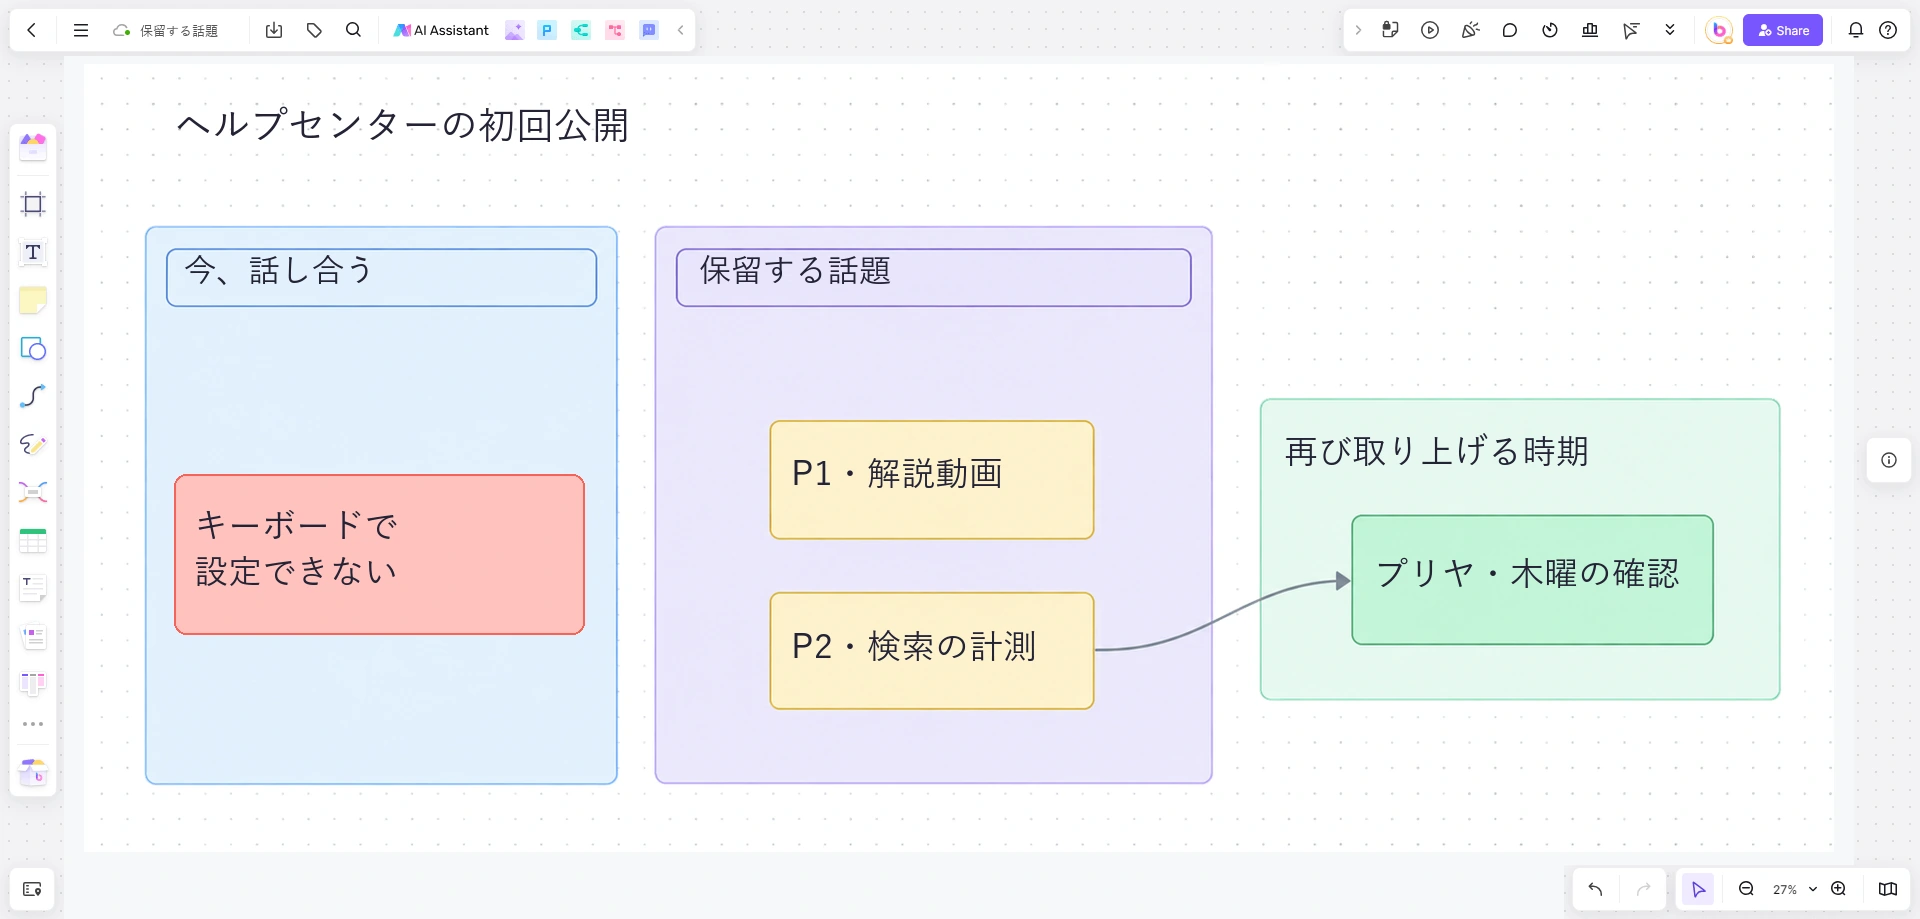1920x919 pixels.
Task: Select the P1・解説動画 card
Action: pyautogui.click(x=932, y=480)
